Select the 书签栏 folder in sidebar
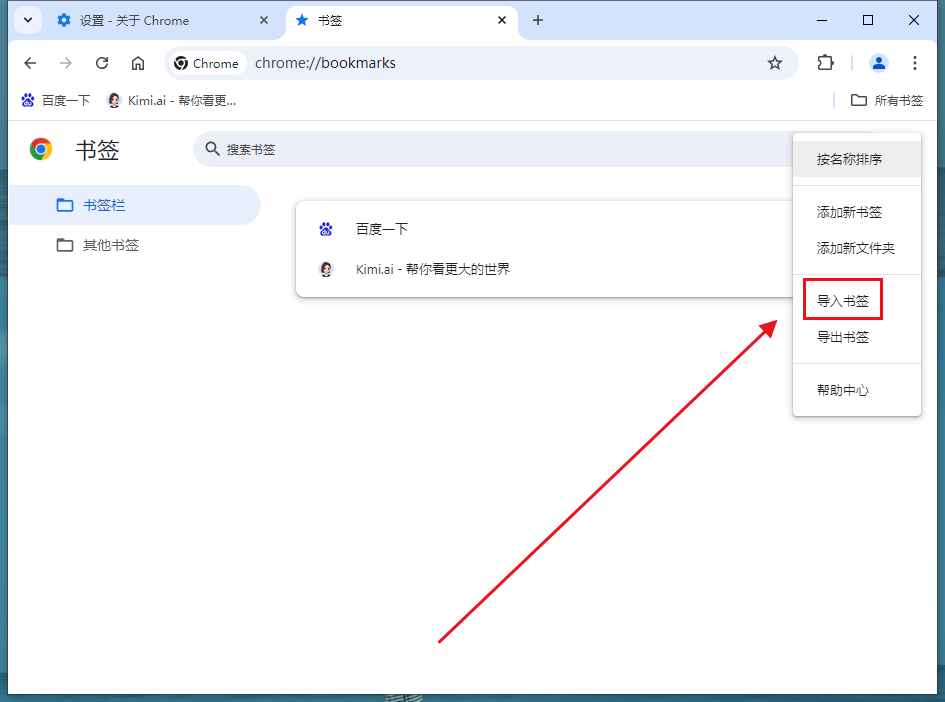This screenshot has height=702, width=945. coord(135,205)
